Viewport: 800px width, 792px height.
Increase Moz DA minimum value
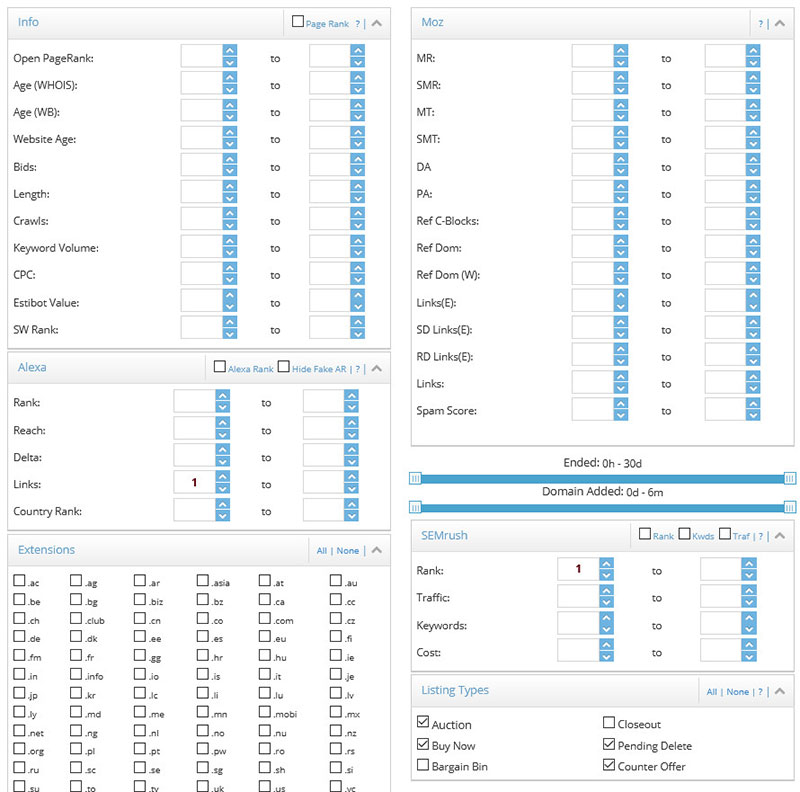621,159
